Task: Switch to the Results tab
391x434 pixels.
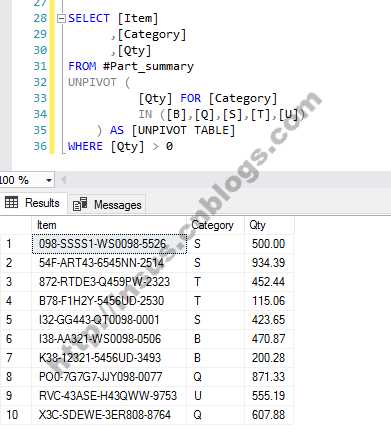Action: (x=33, y=203)
